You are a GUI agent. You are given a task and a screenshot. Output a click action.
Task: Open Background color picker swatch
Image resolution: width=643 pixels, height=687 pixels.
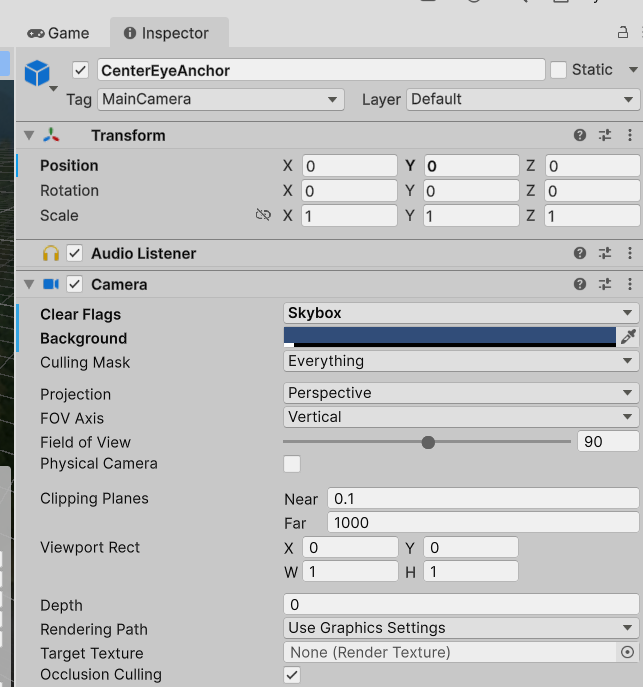(450, 337)
